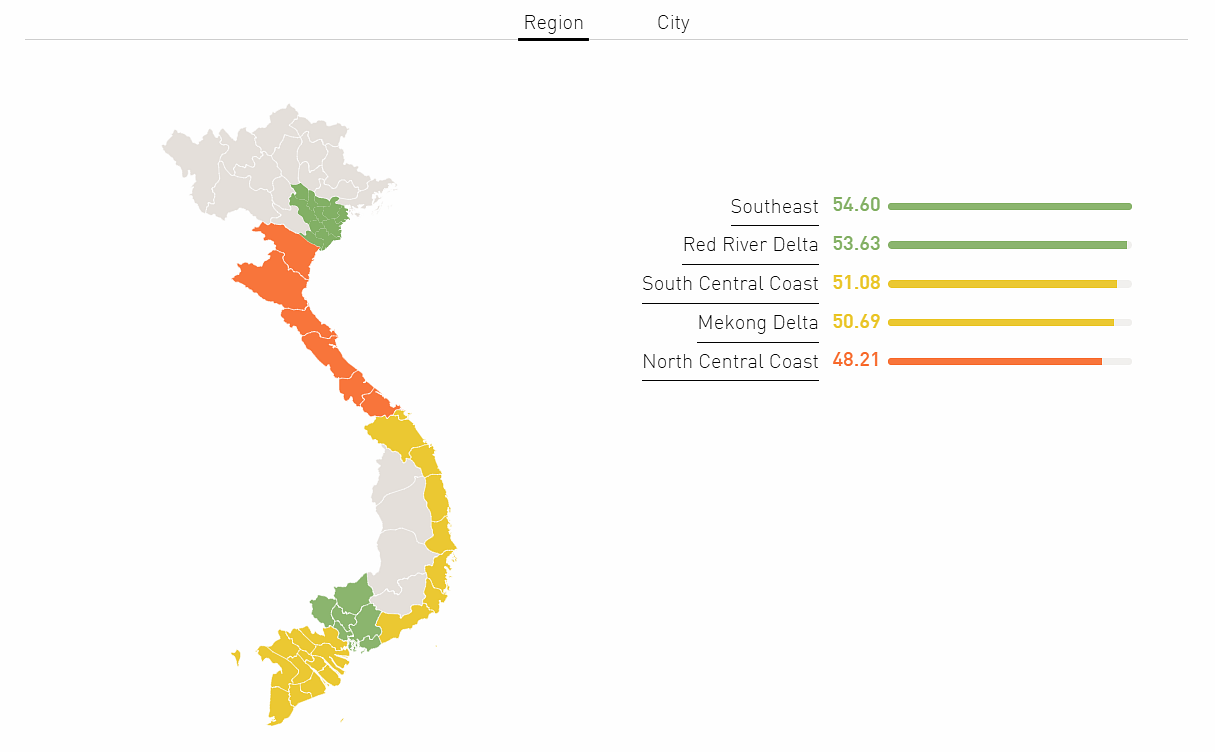The height and width of the screenshot is (752, 1215).
Task: Click the 54.60 Southeast score value
Action: (856, 206)
